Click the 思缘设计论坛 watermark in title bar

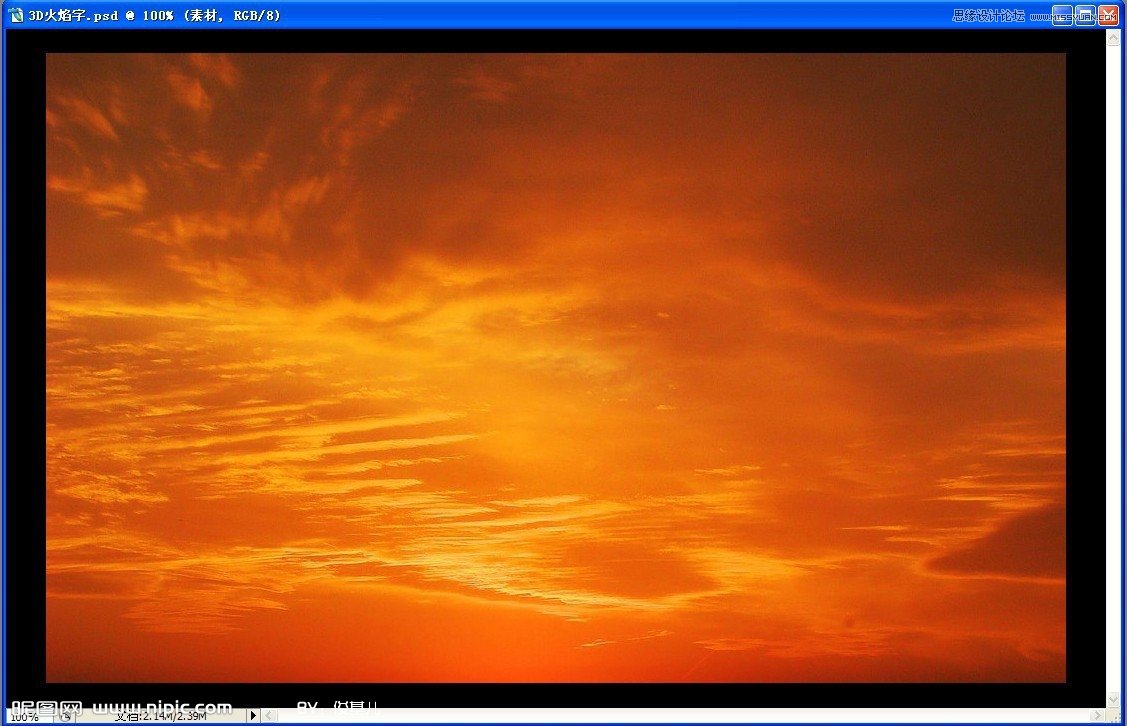(988, 15)
